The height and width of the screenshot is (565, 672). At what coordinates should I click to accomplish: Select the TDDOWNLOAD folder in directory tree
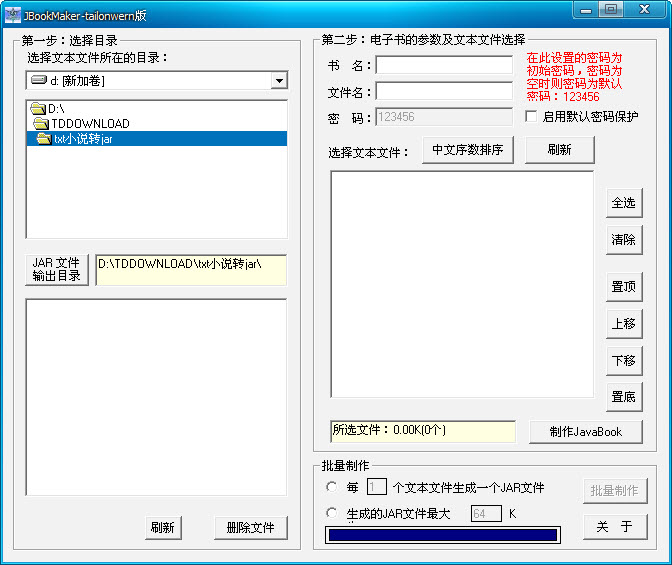point(90,124)
